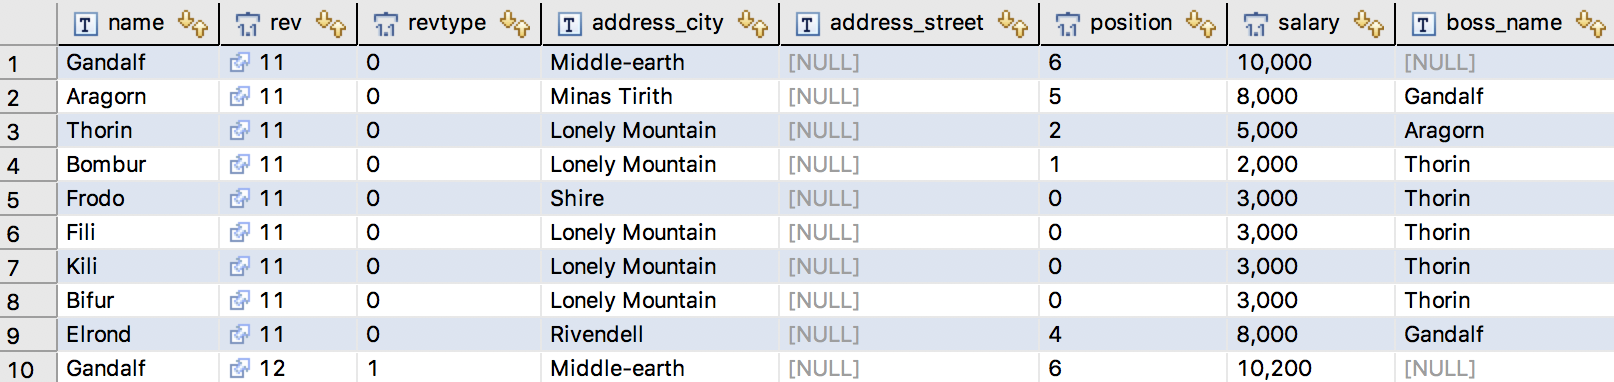Follow rev link icon in Thorin row
The width and height of the screenshot is (1614, 382).
click(x=239, y=131)
